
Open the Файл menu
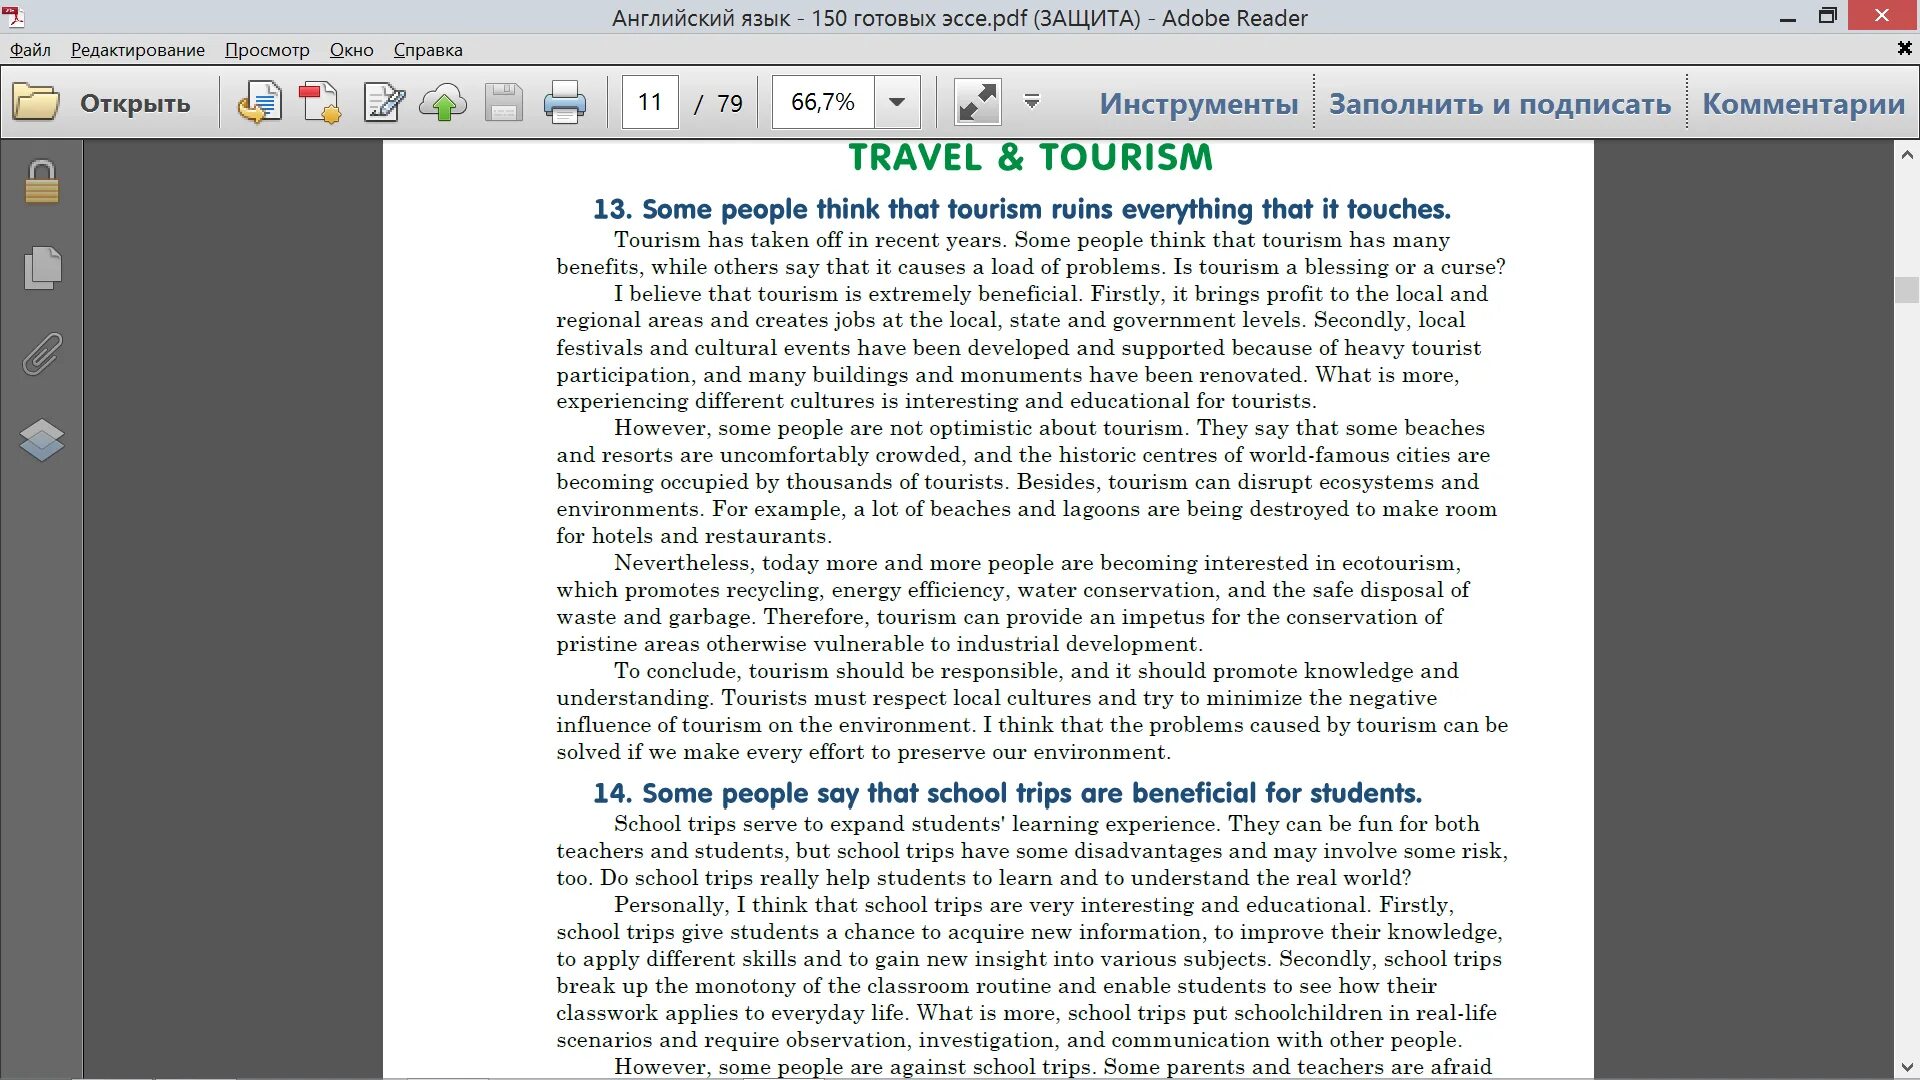tap(30, 50)
